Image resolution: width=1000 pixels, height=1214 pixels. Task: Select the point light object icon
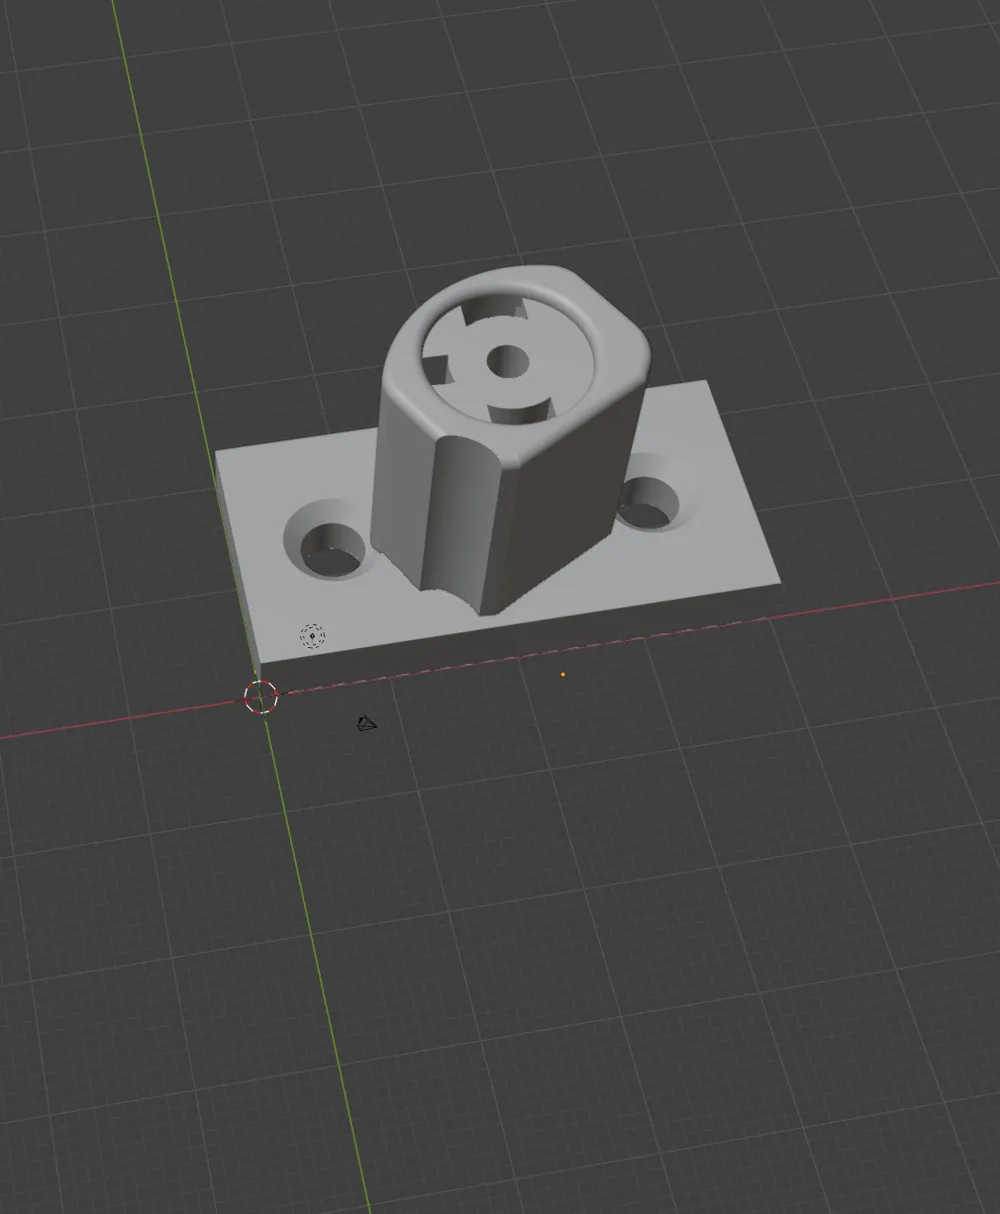[312, 635]
